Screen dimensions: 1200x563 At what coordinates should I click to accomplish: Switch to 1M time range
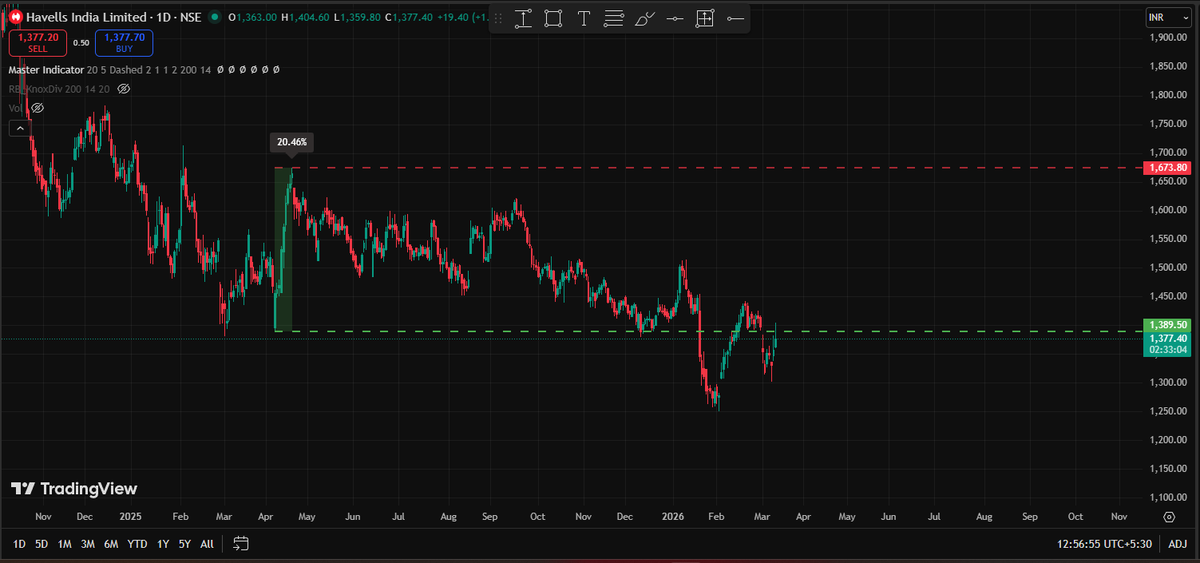click(x=64, y=543)
